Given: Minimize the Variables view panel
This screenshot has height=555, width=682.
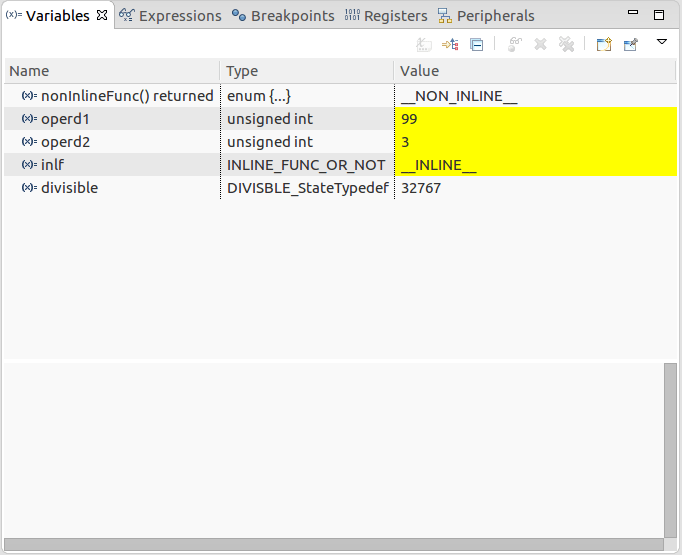Looking at the screenshot, I should 633,13.
